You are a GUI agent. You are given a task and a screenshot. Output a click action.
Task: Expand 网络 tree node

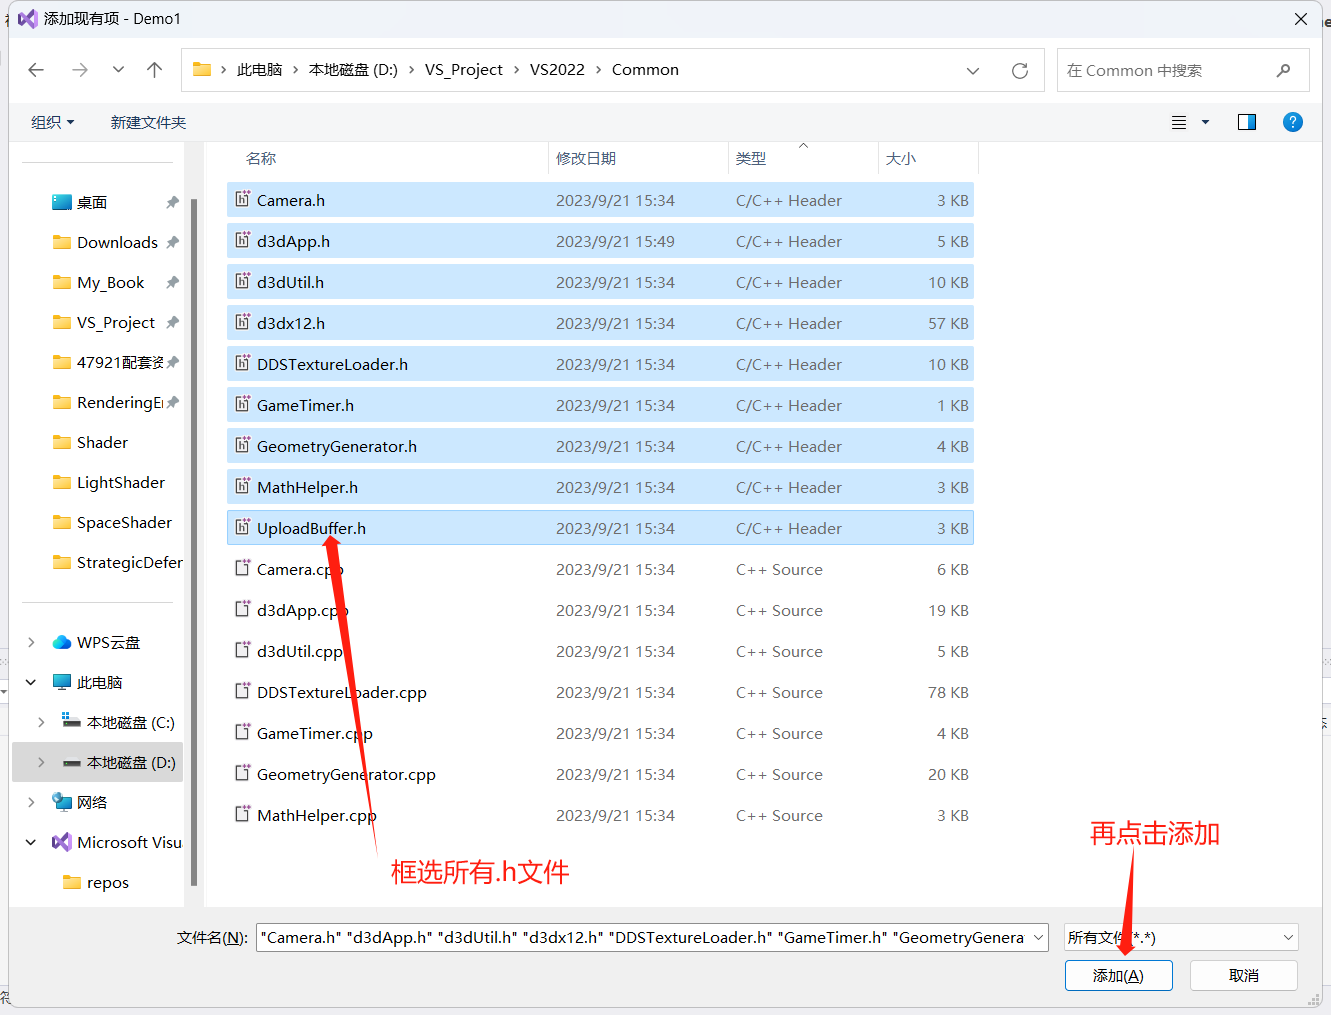tap(31, 802)
